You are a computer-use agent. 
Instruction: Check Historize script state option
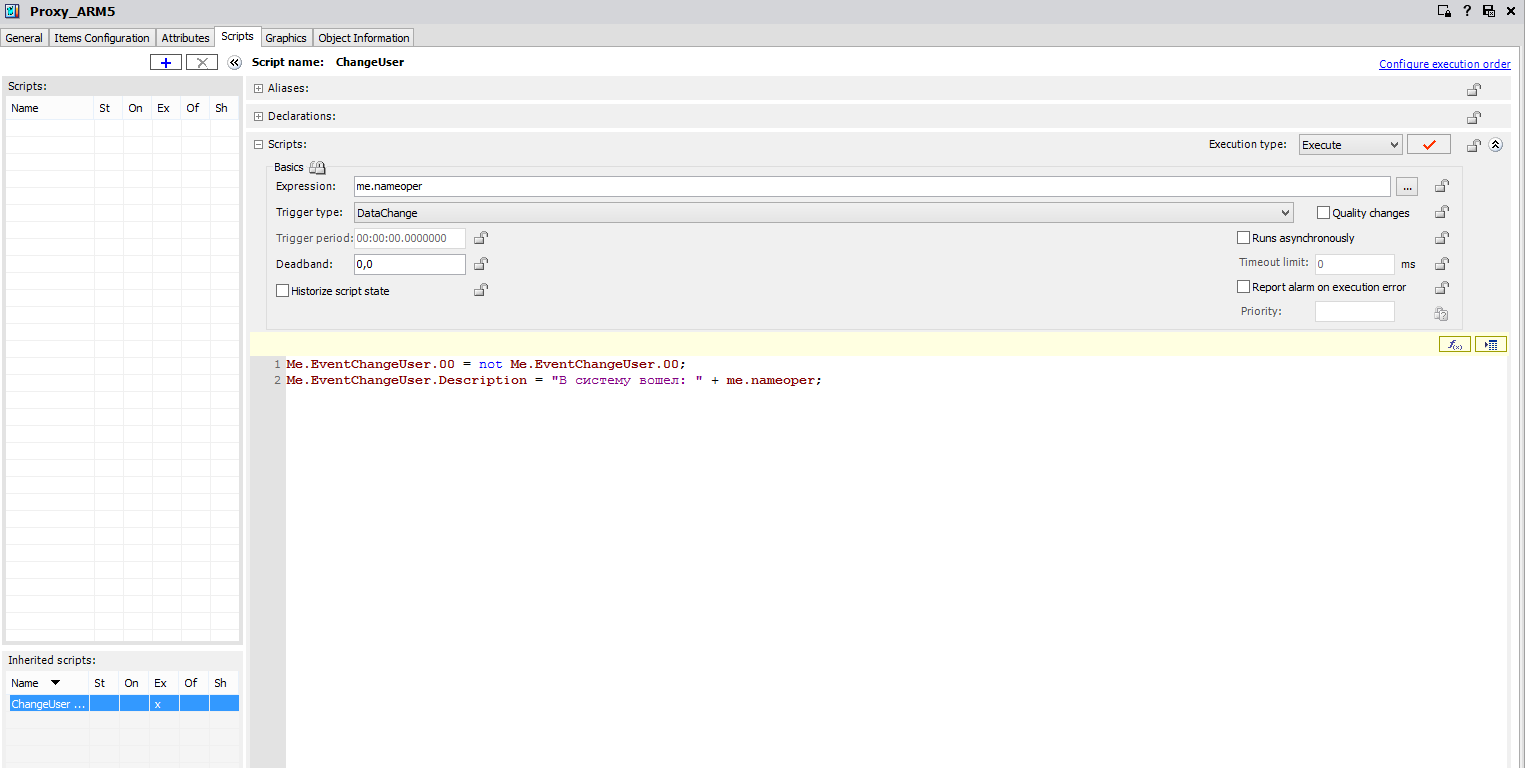282,291
